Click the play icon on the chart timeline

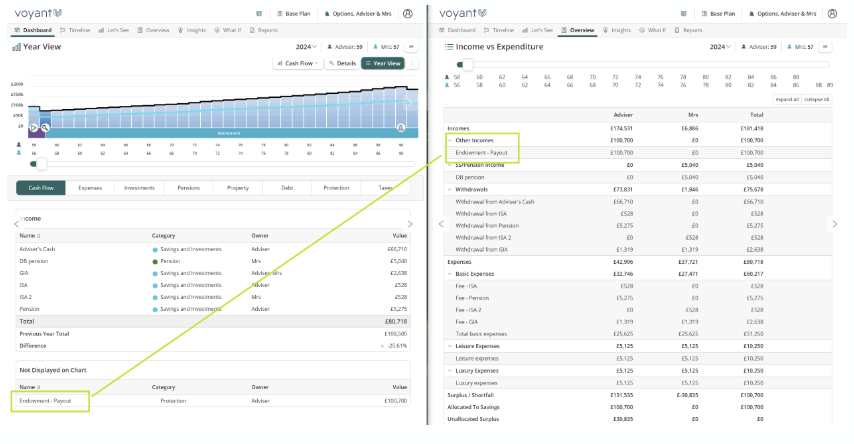[34, 128]
